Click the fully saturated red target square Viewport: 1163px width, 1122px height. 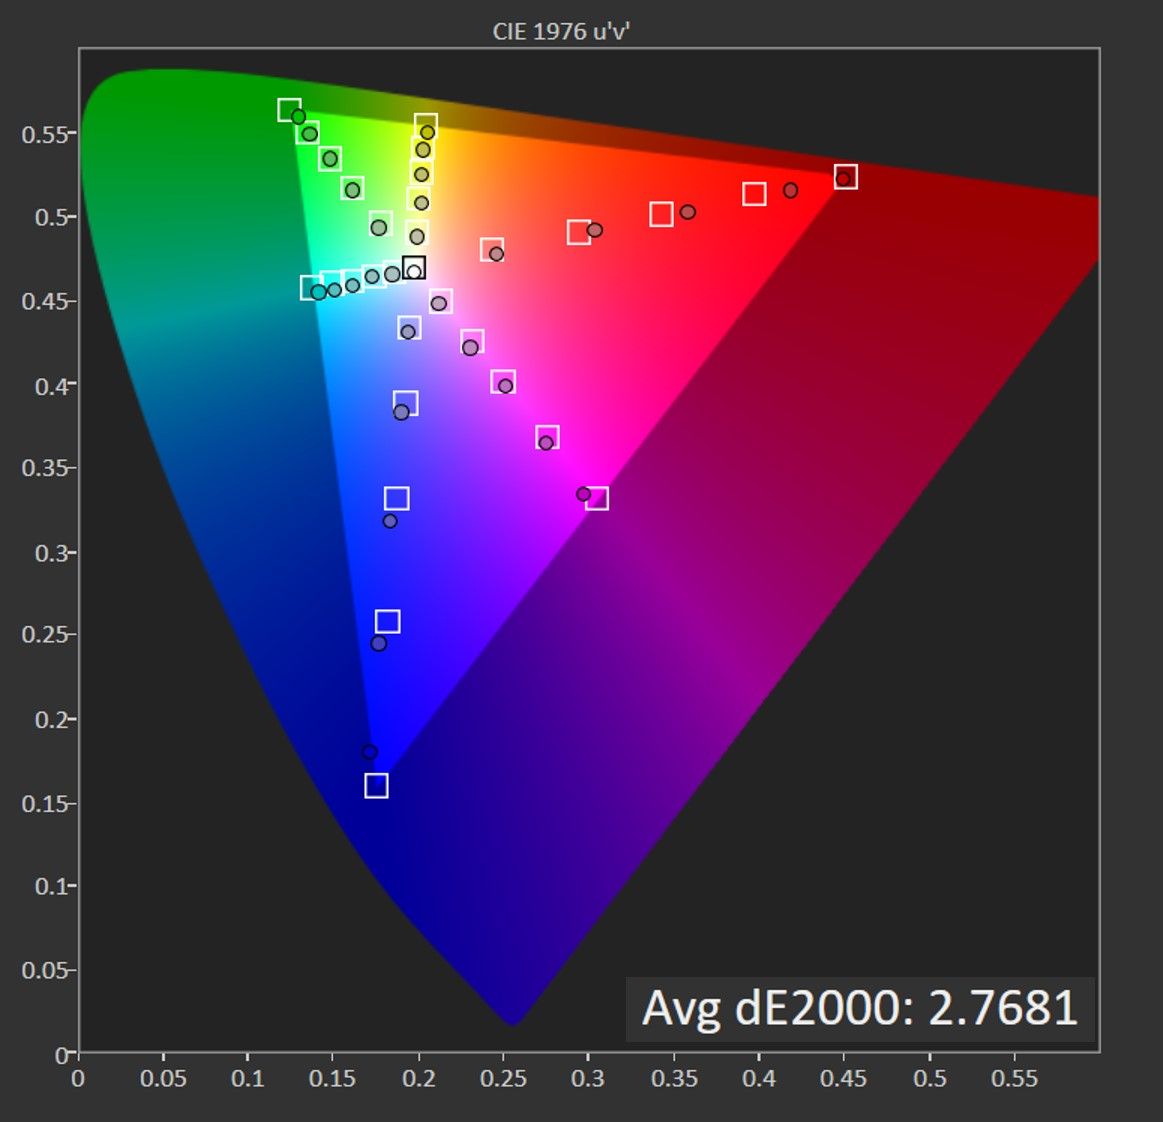[846, 176]
